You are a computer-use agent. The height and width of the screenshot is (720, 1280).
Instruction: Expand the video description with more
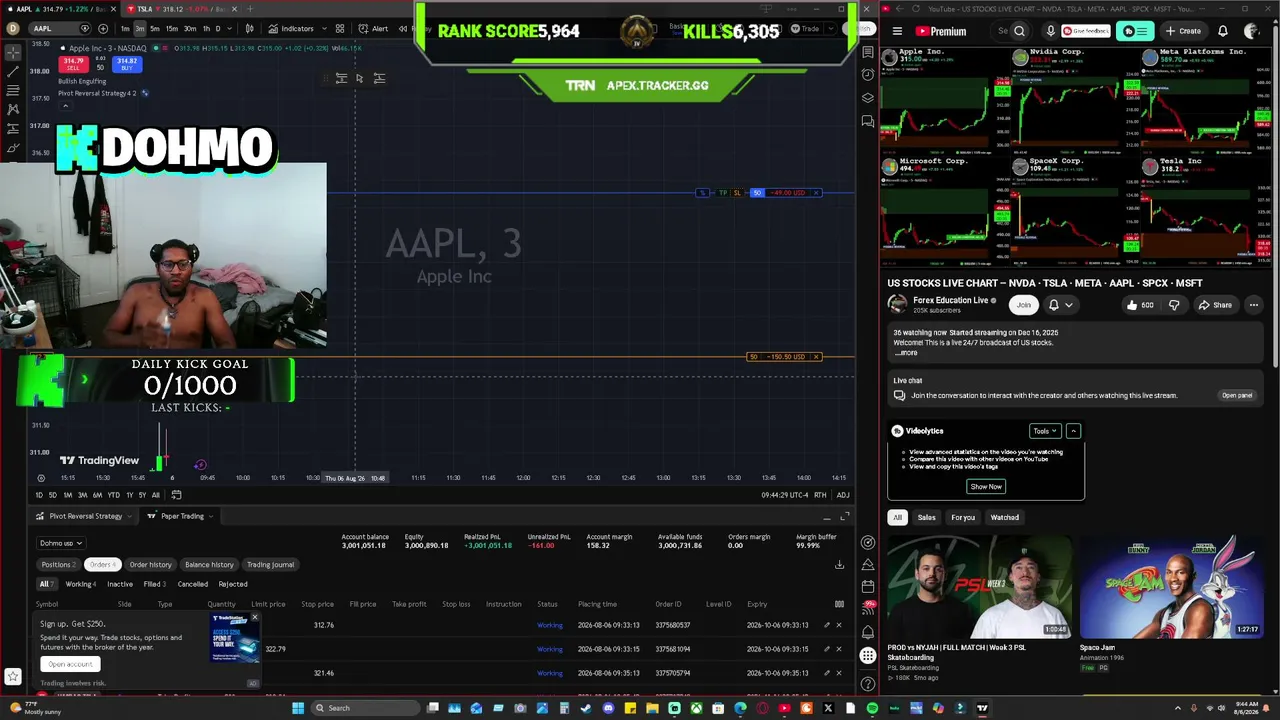[x=907, y=353]
